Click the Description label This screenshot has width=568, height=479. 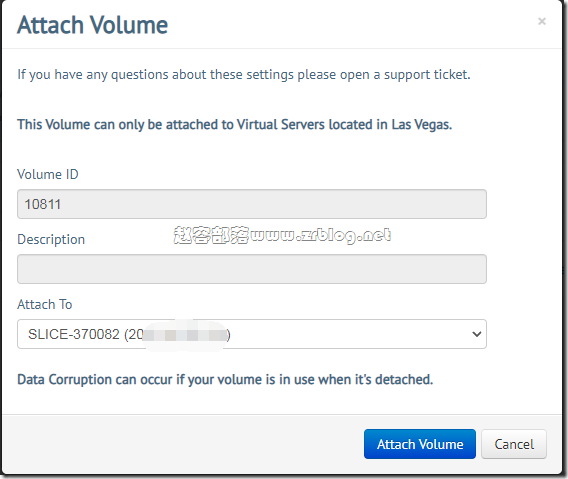51,240
